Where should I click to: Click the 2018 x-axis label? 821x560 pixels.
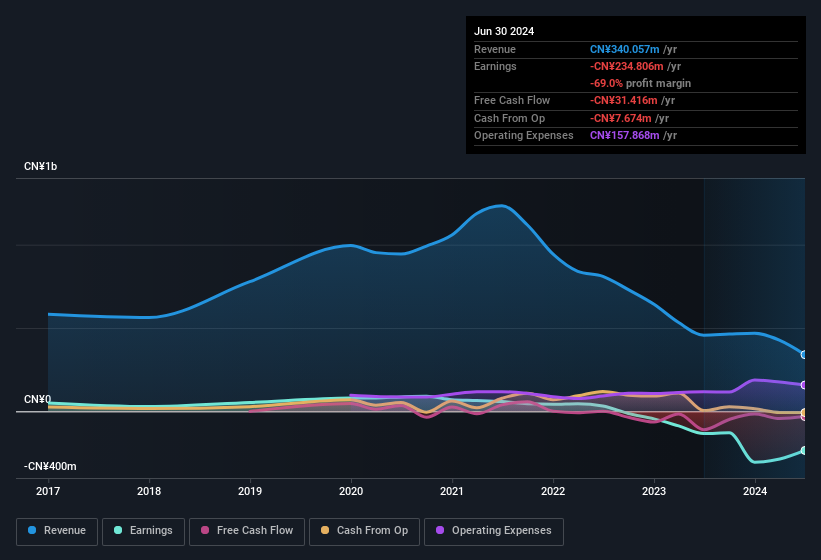pos(149,491)
